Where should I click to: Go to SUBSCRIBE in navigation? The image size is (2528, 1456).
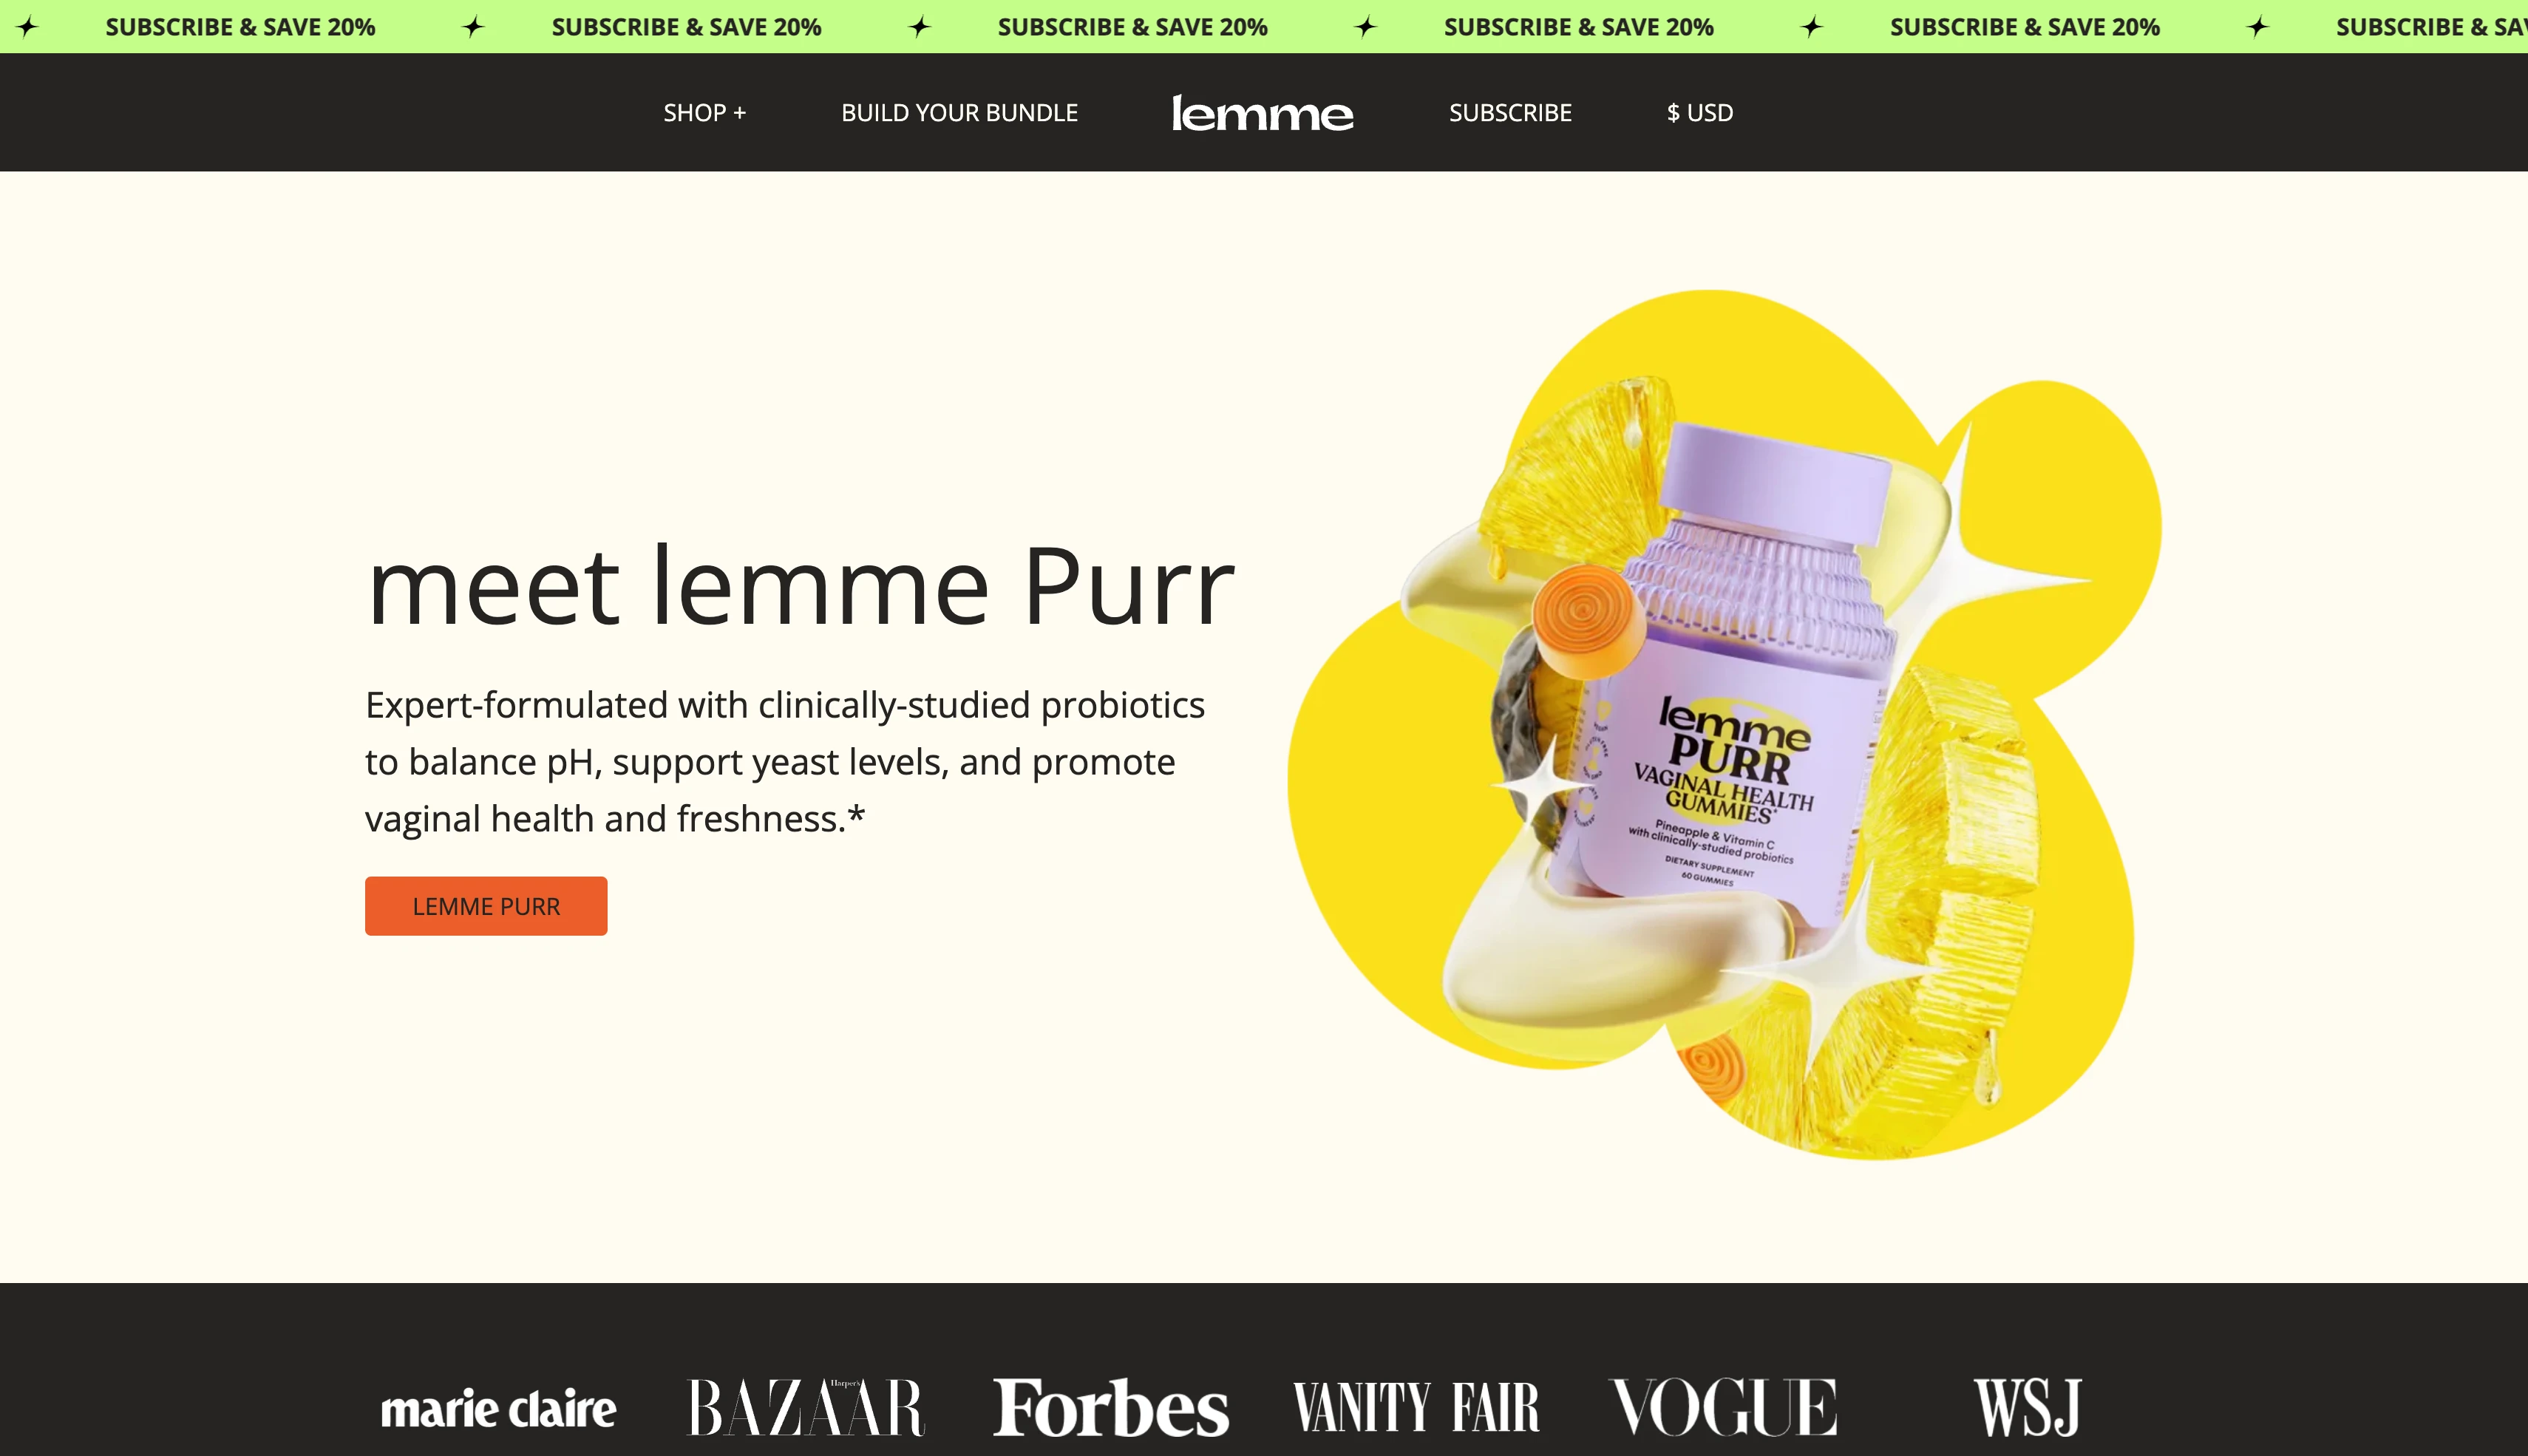[1510, 113]
